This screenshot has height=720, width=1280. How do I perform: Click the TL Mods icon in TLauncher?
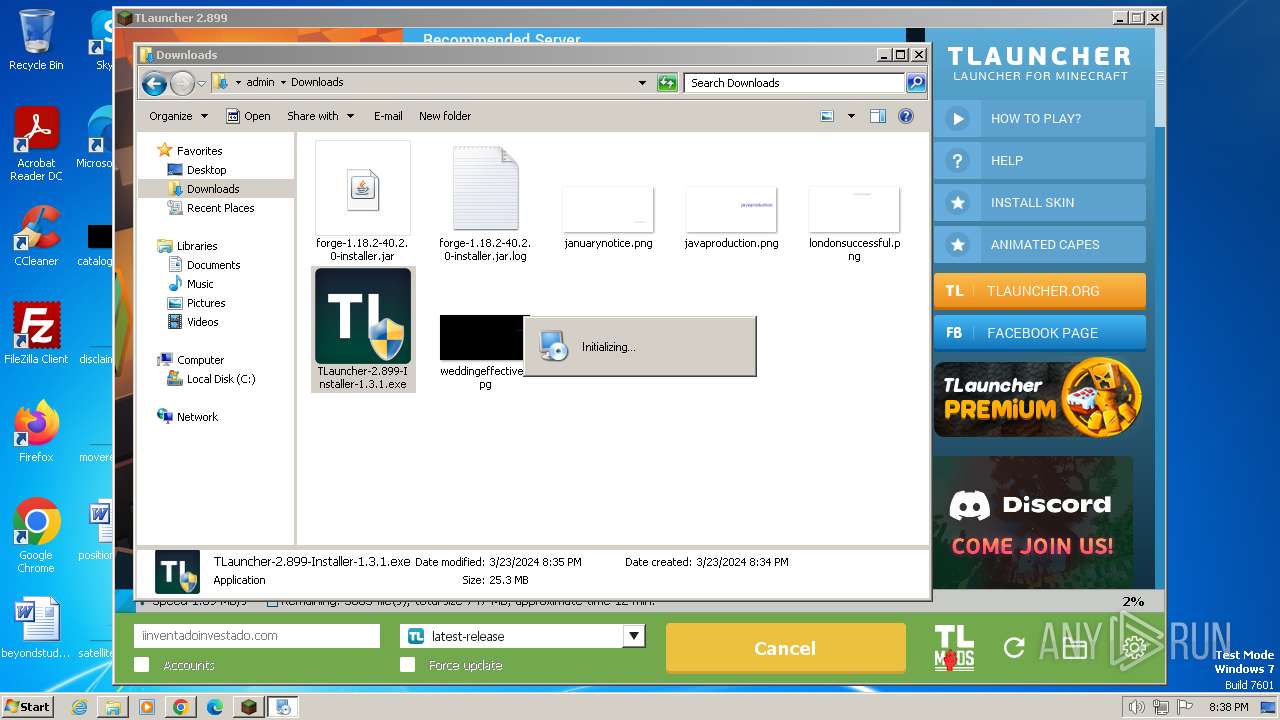pos(954,647)
